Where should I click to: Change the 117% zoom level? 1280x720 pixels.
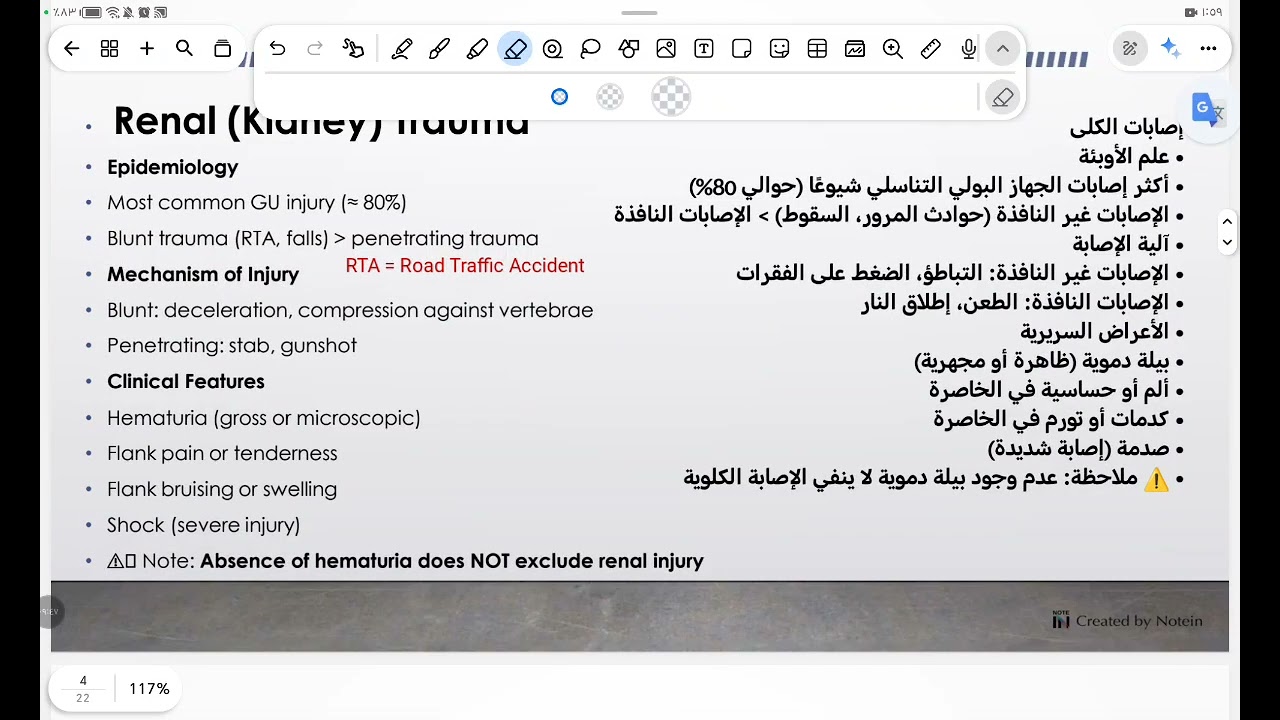pyautogui.click(x=149, y=689)
